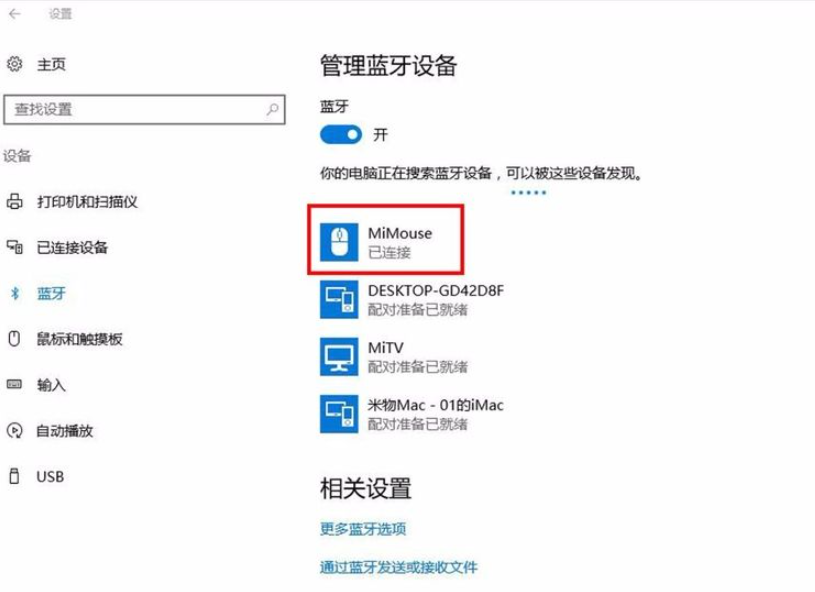Click the Home gear icon
Screen dimensions: 815x592
pyautogui.click(x=15, y=64)
